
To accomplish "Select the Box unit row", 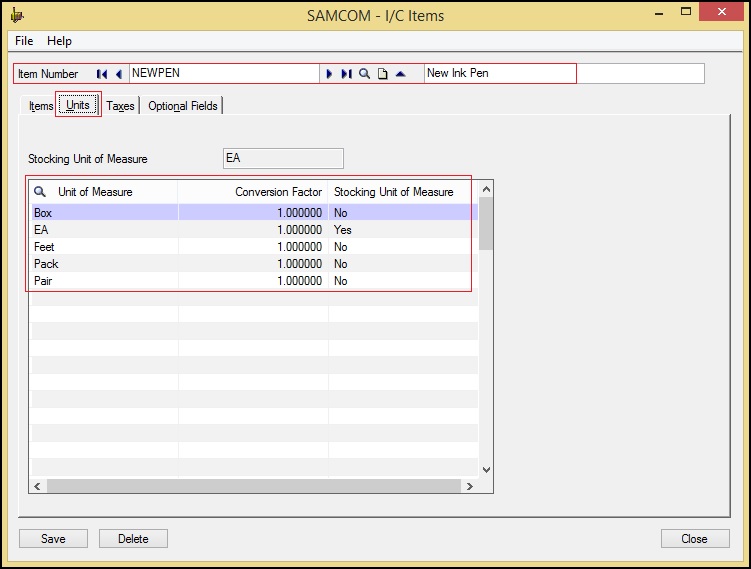I will click(x=254, y=213).
